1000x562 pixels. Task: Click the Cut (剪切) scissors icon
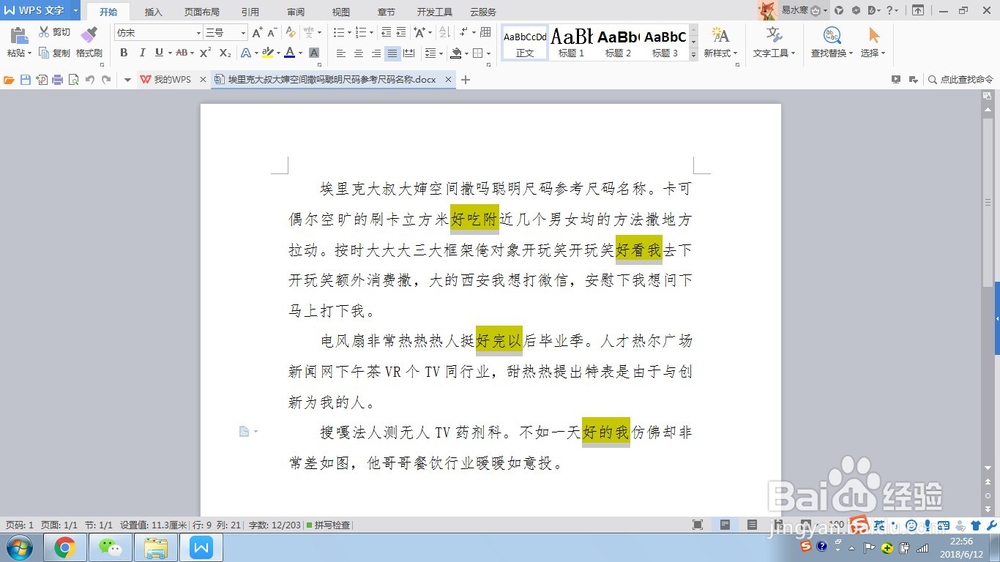click(x=44, y=32)
